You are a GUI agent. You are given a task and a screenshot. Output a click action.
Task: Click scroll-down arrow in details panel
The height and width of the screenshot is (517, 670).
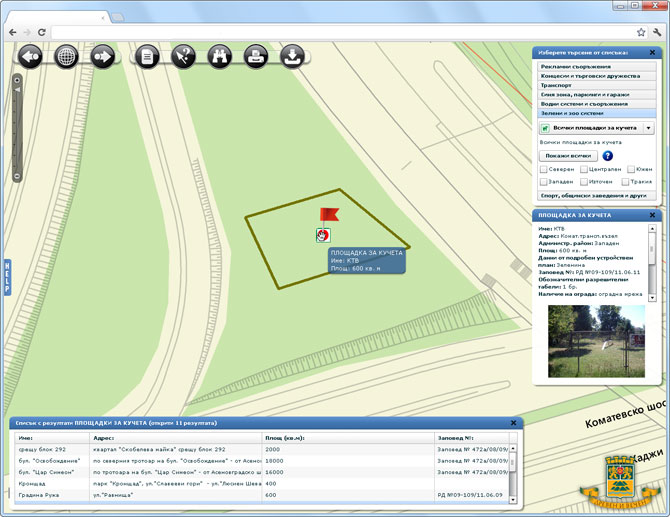pyautogui.click(x=652, y=297)
